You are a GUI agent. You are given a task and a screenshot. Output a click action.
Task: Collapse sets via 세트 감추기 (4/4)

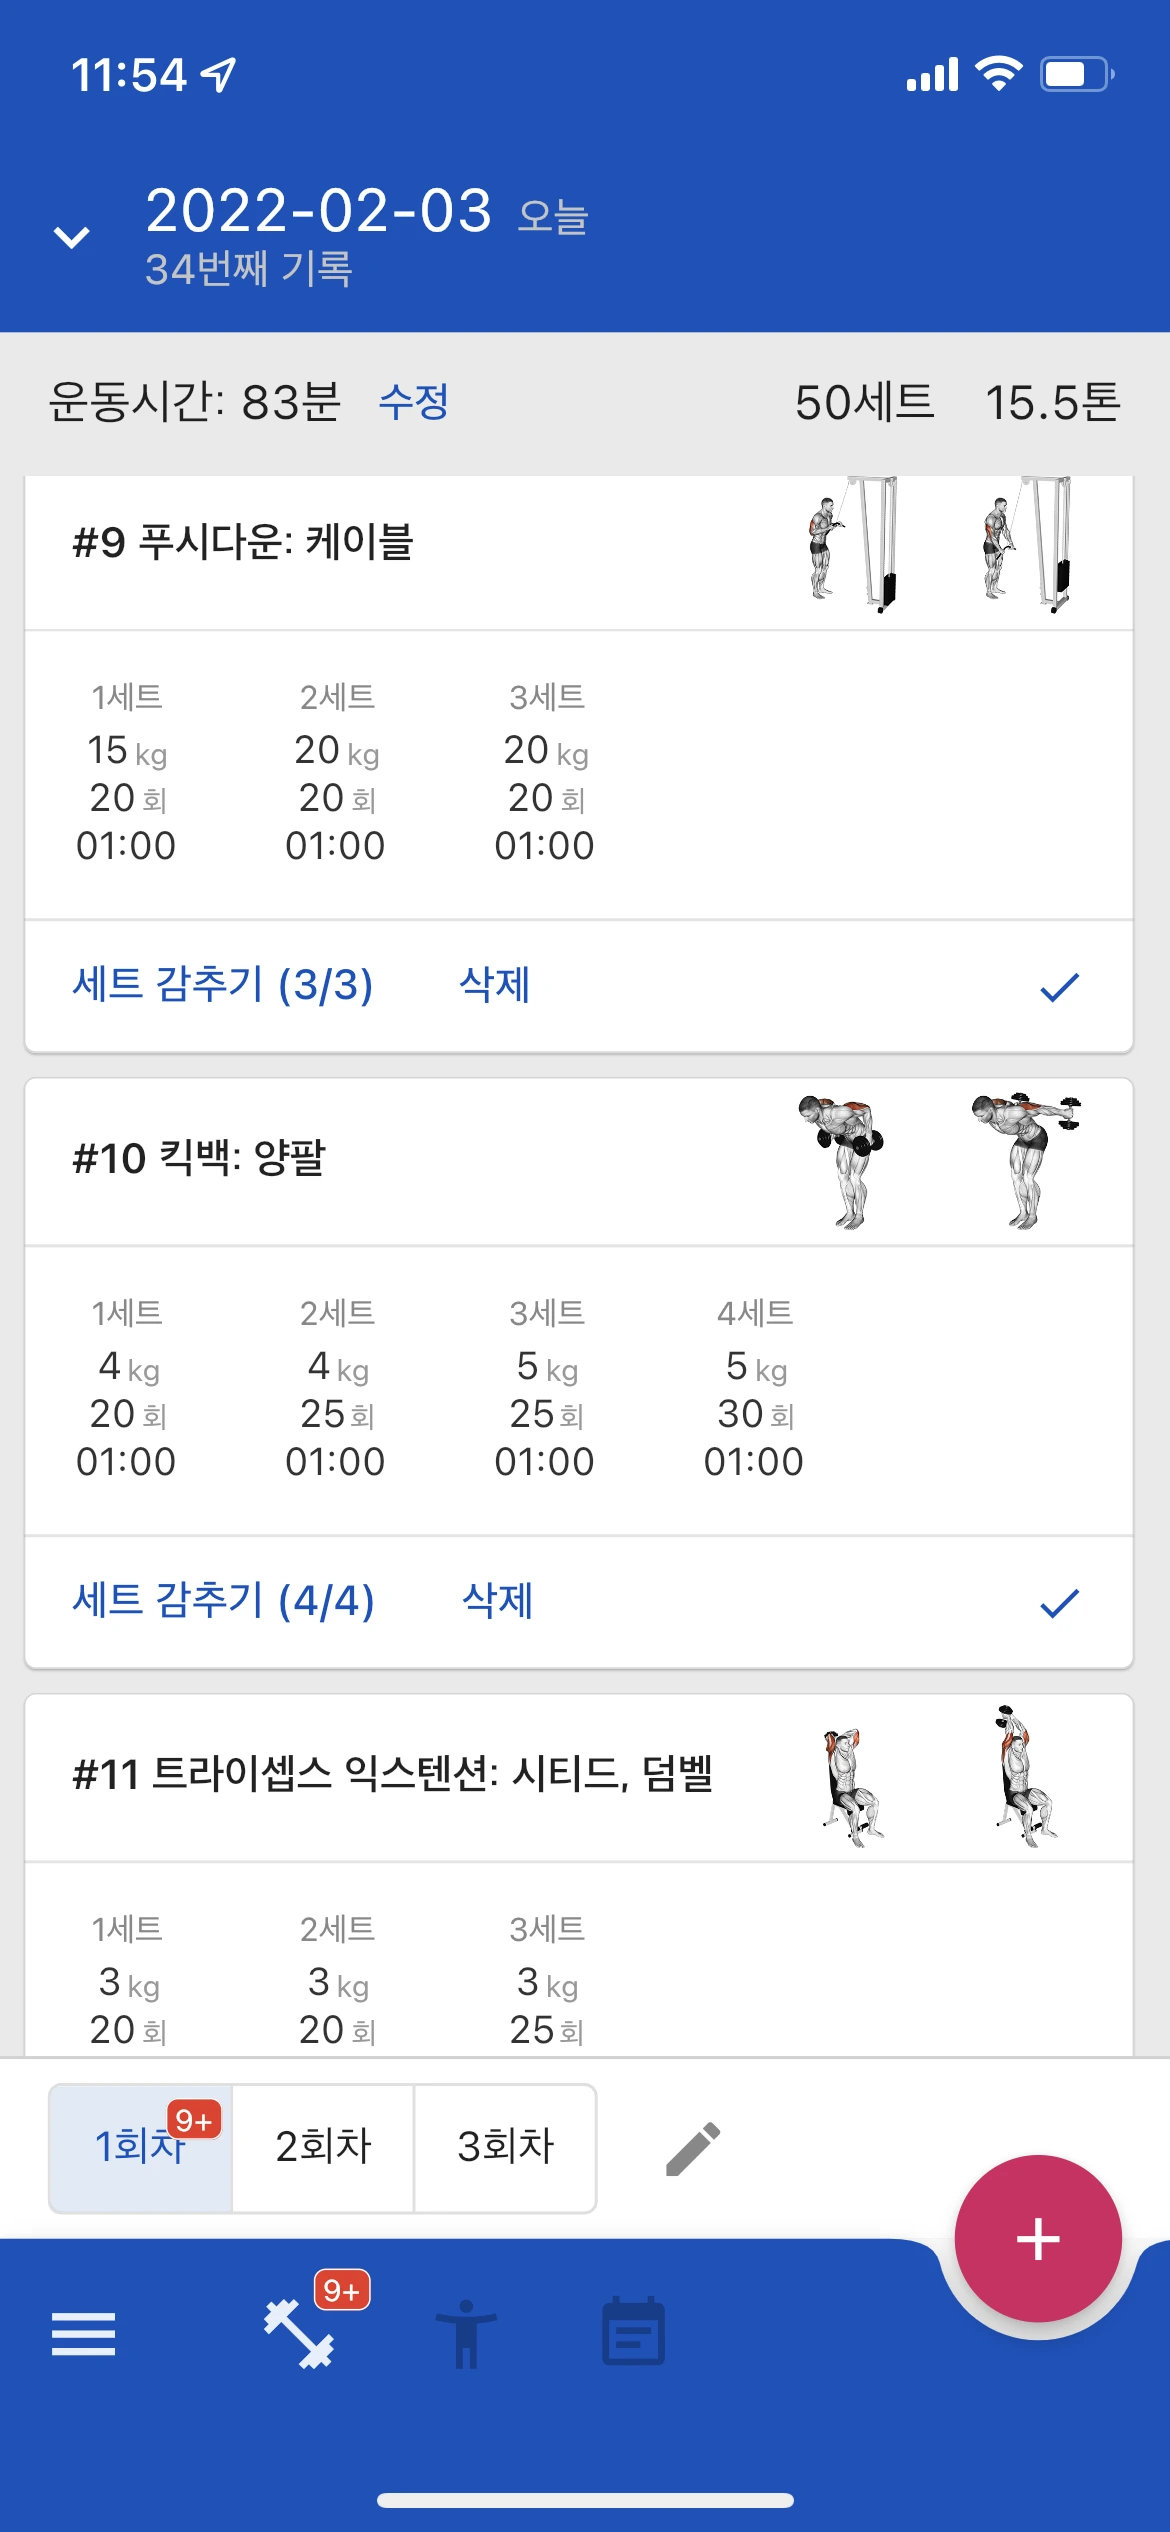tap(223, 1601)
